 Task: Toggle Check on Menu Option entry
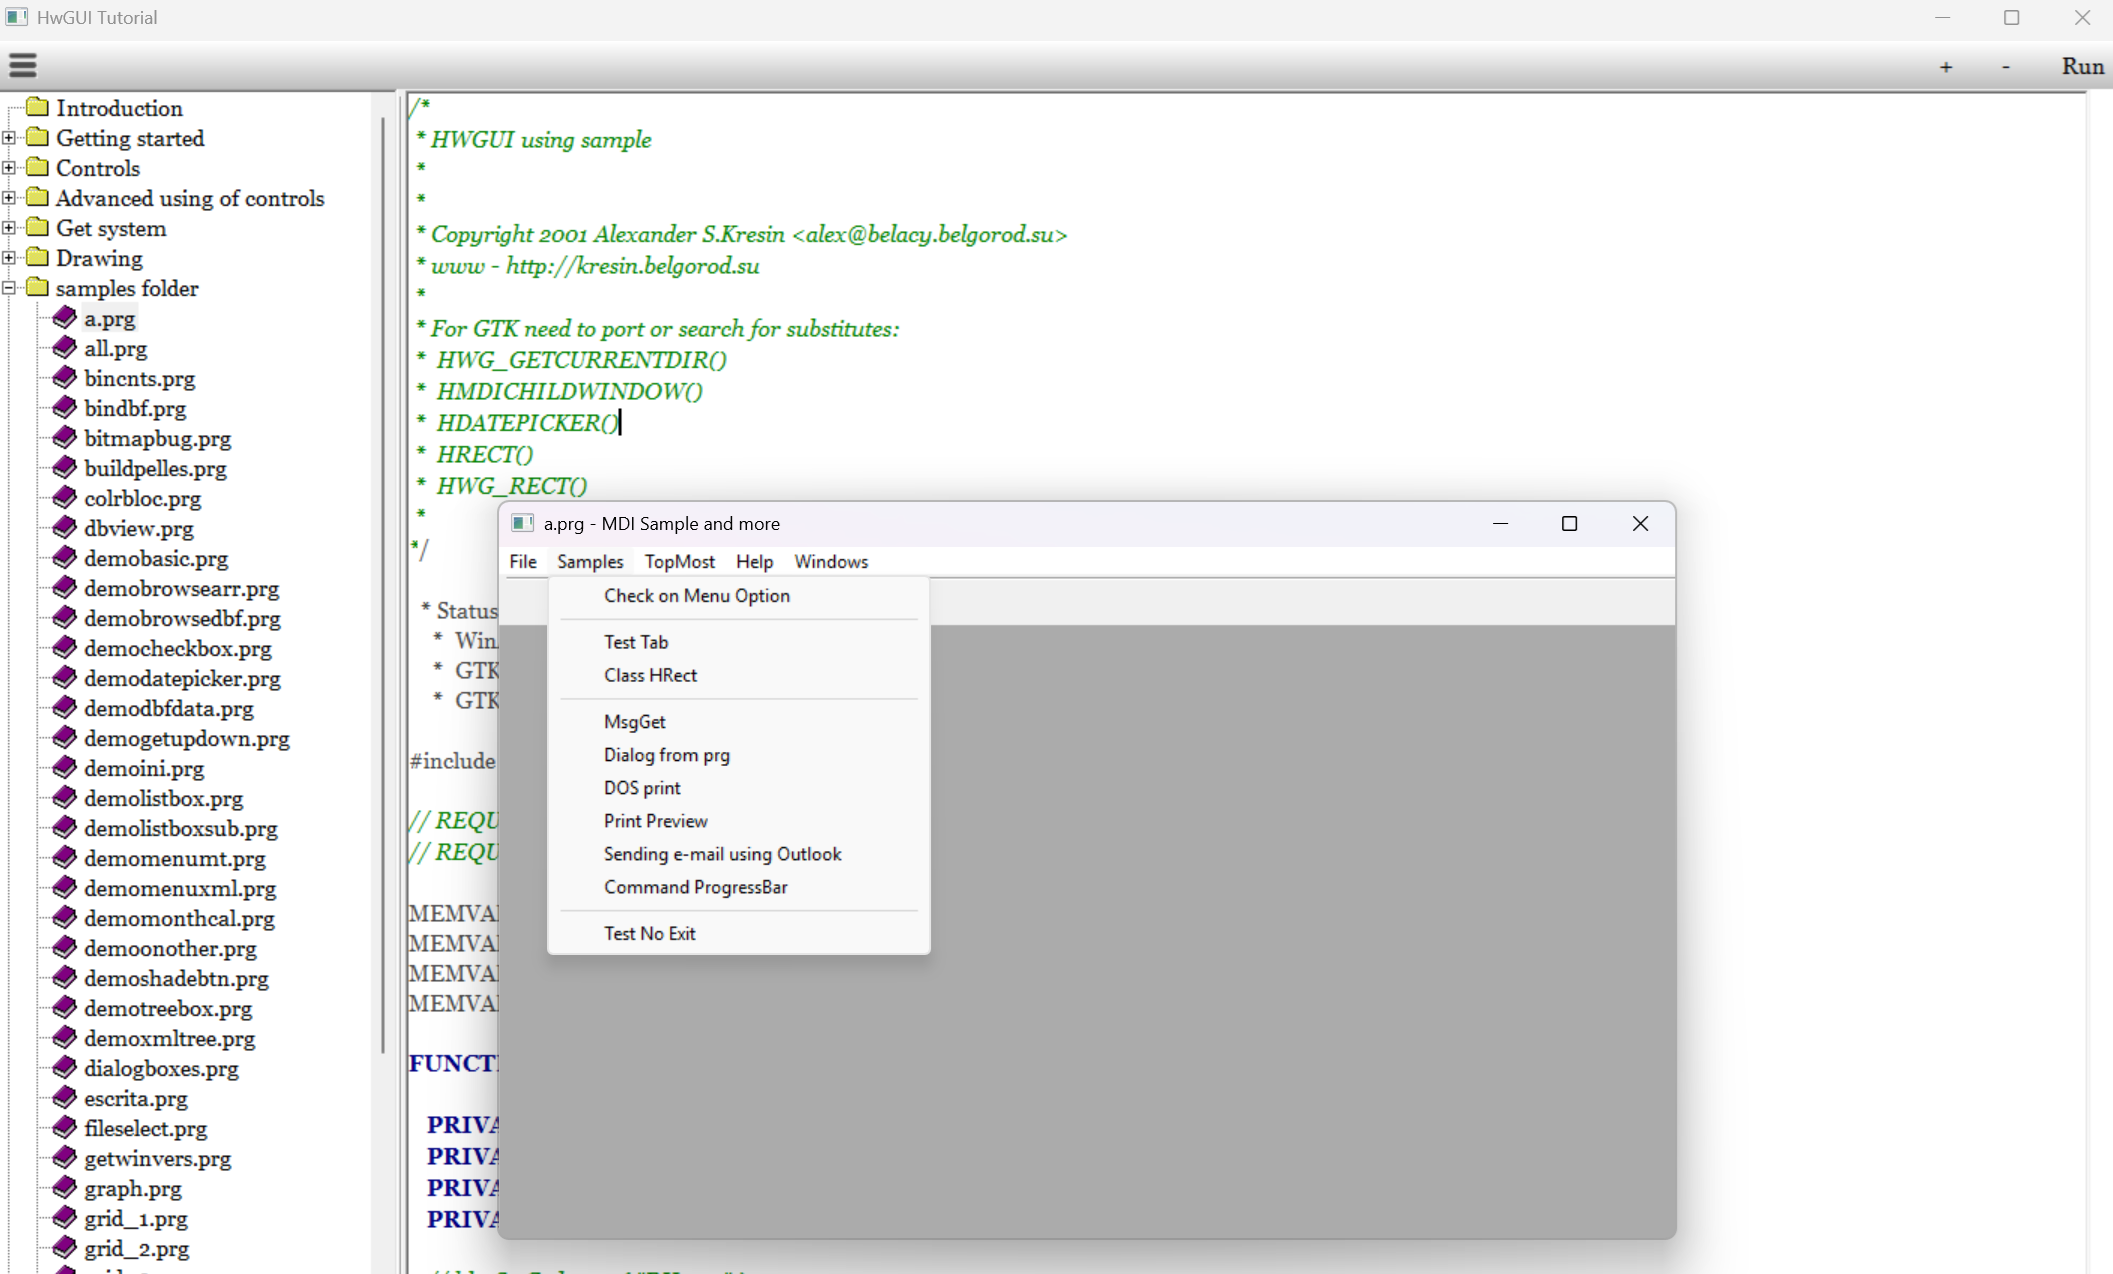point(696,596)
